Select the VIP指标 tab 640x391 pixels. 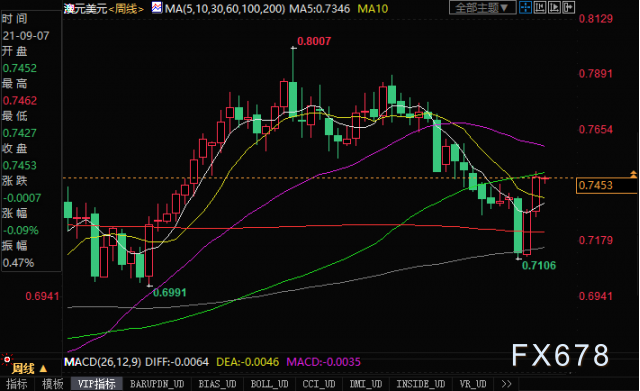[x=97, y=384]
